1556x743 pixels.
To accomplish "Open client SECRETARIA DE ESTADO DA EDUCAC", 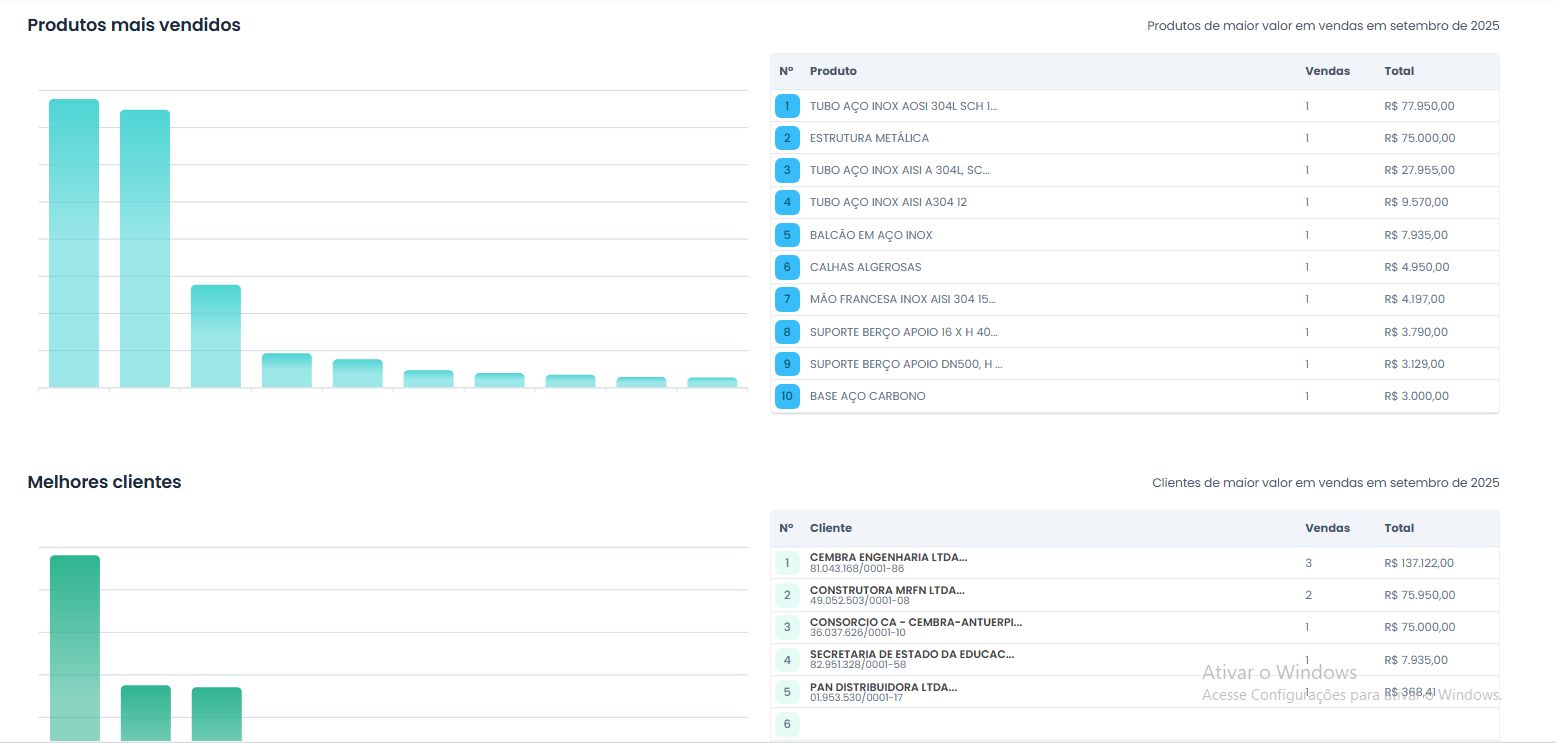I will pos(912,654).
